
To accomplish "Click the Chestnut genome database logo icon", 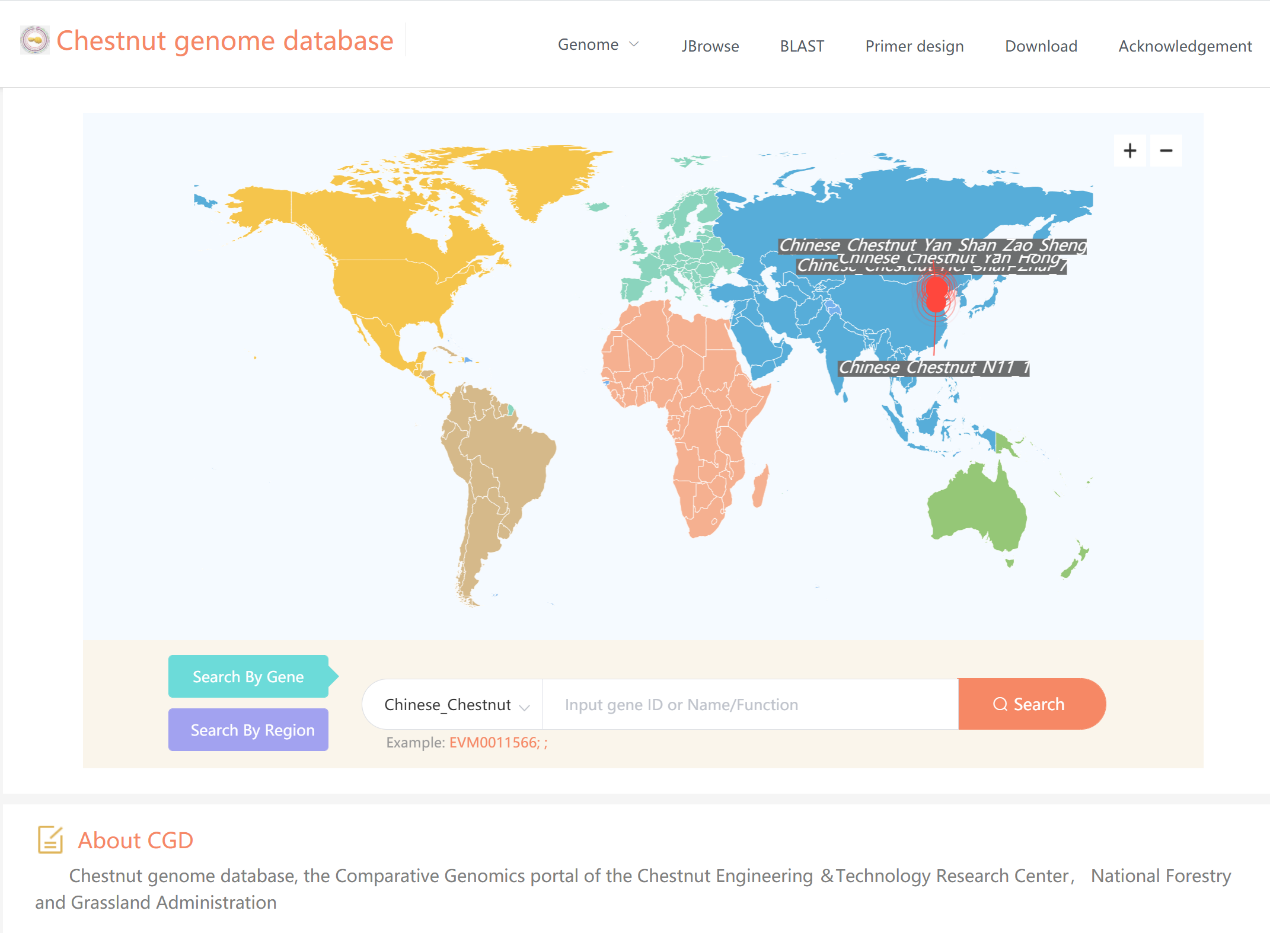I will 35,40.
